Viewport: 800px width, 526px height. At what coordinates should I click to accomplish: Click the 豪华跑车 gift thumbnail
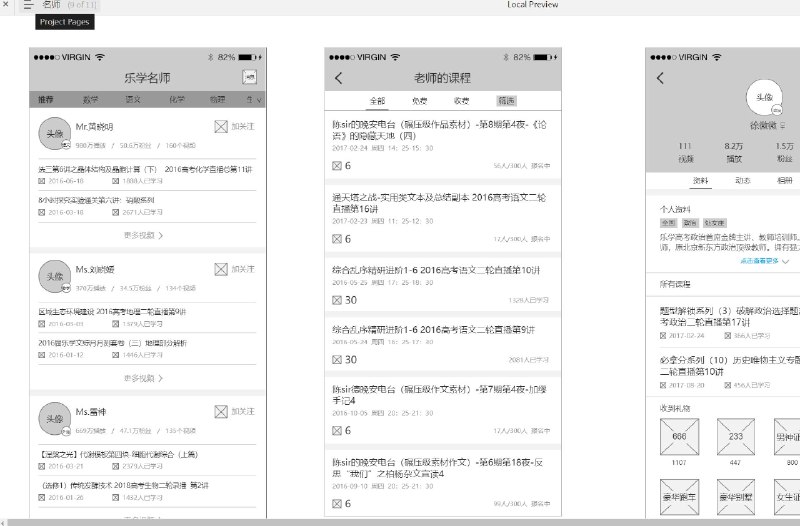point(679,497)
